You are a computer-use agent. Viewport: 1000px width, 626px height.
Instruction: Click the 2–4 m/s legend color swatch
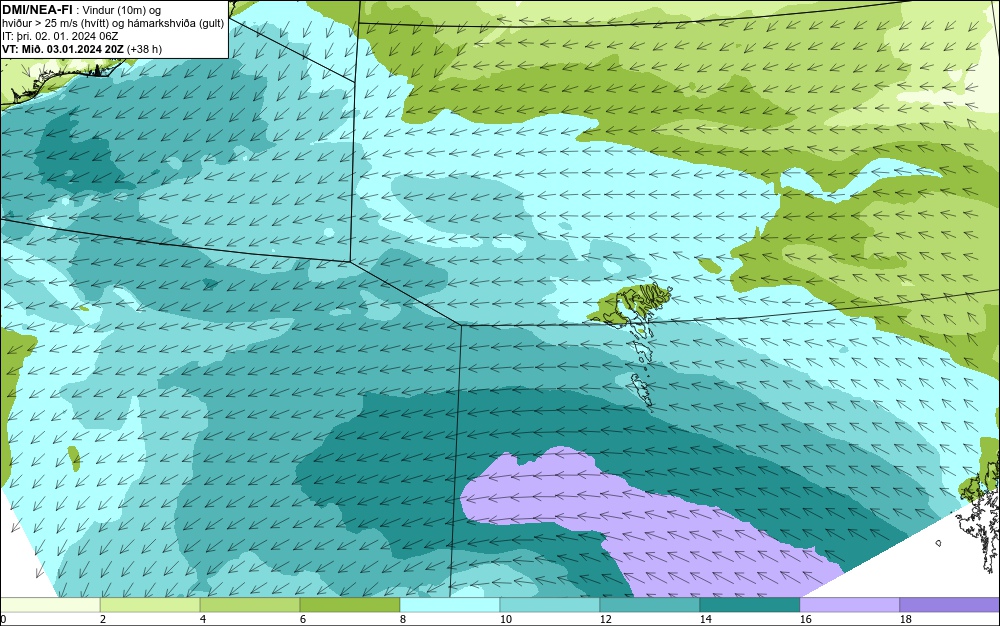click(x=150, y=605)
